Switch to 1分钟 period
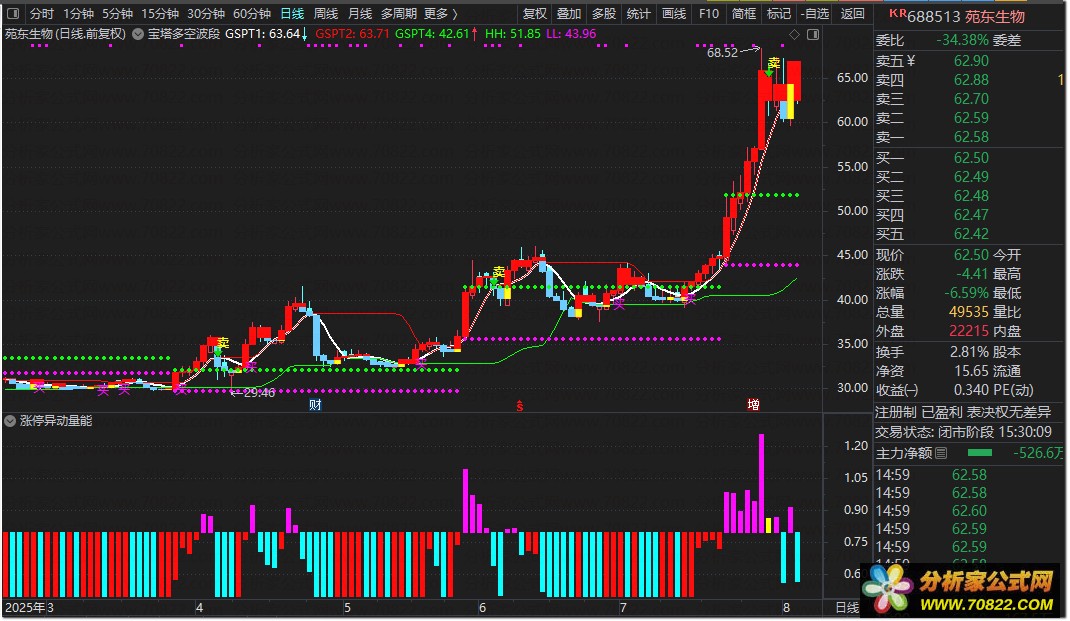The image size is (1070, 621). (78, 14)
